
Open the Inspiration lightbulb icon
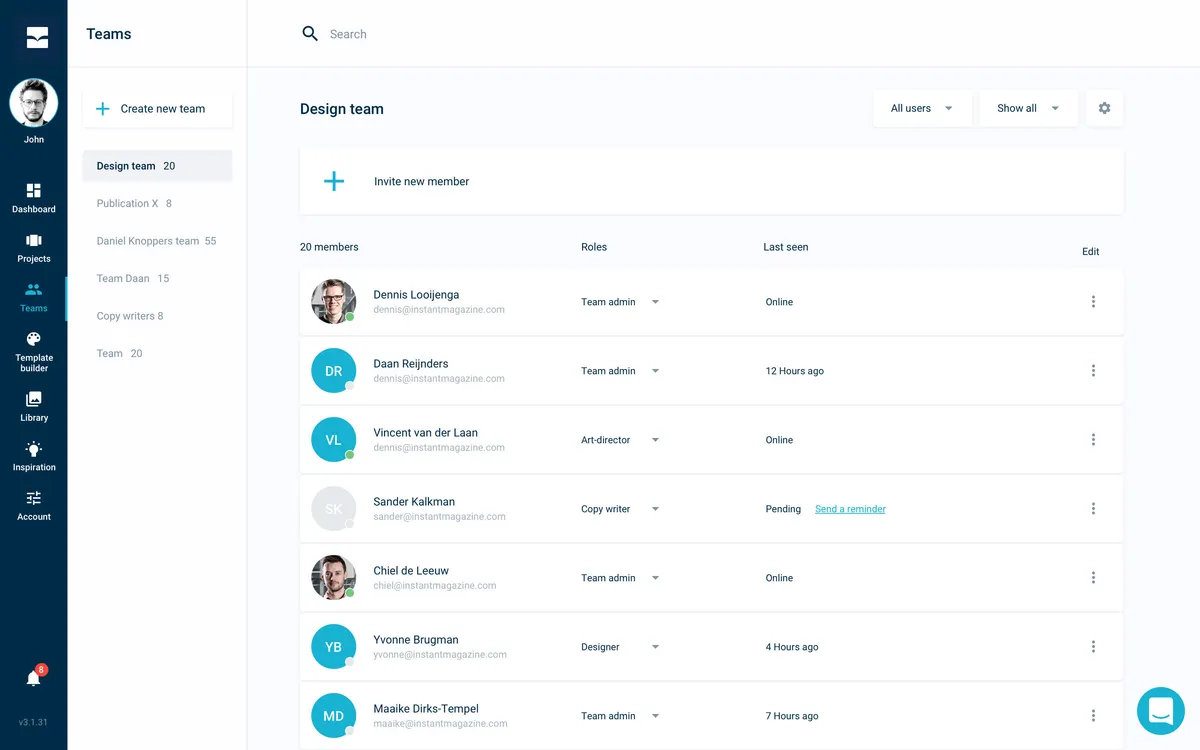[x=34, y=449]
